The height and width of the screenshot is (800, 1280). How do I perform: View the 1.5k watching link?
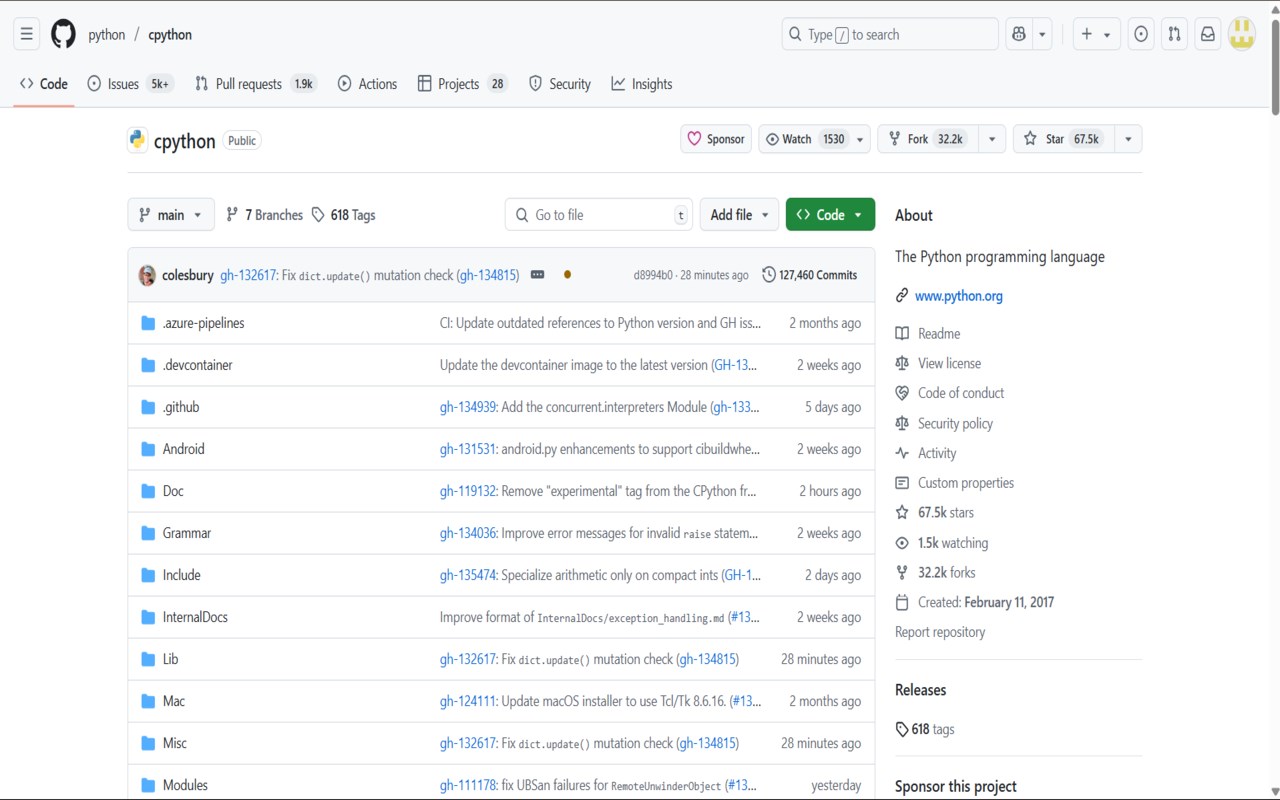point(942,543)
